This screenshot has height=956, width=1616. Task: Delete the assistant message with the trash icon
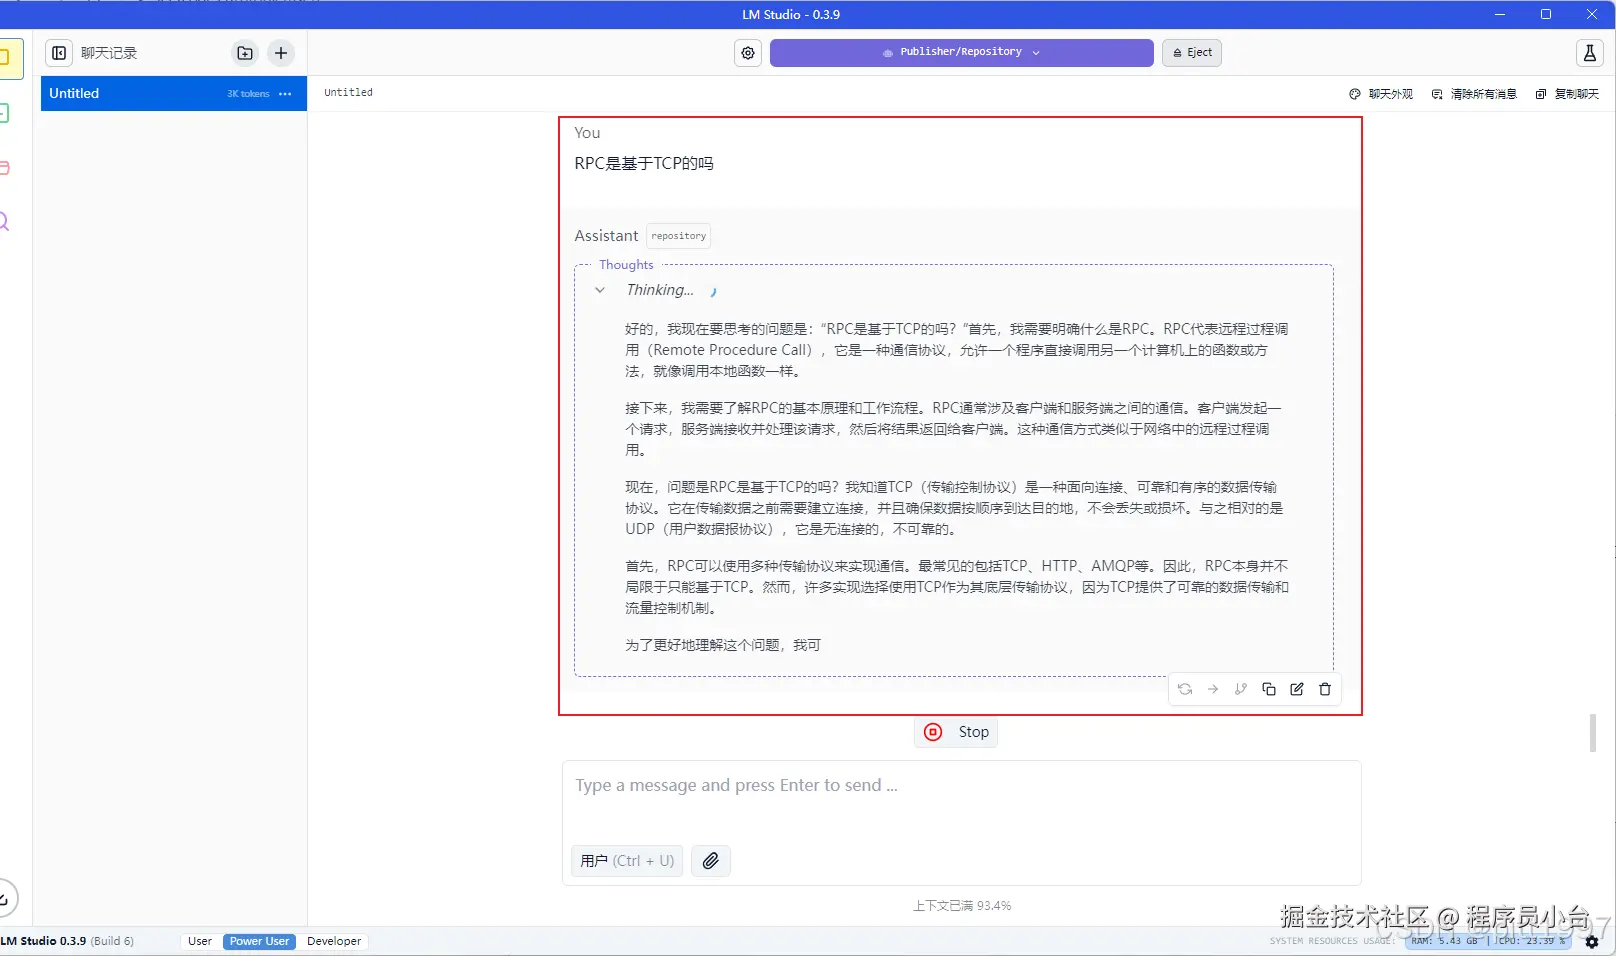pyautogui.click(x=1324, y=689)
